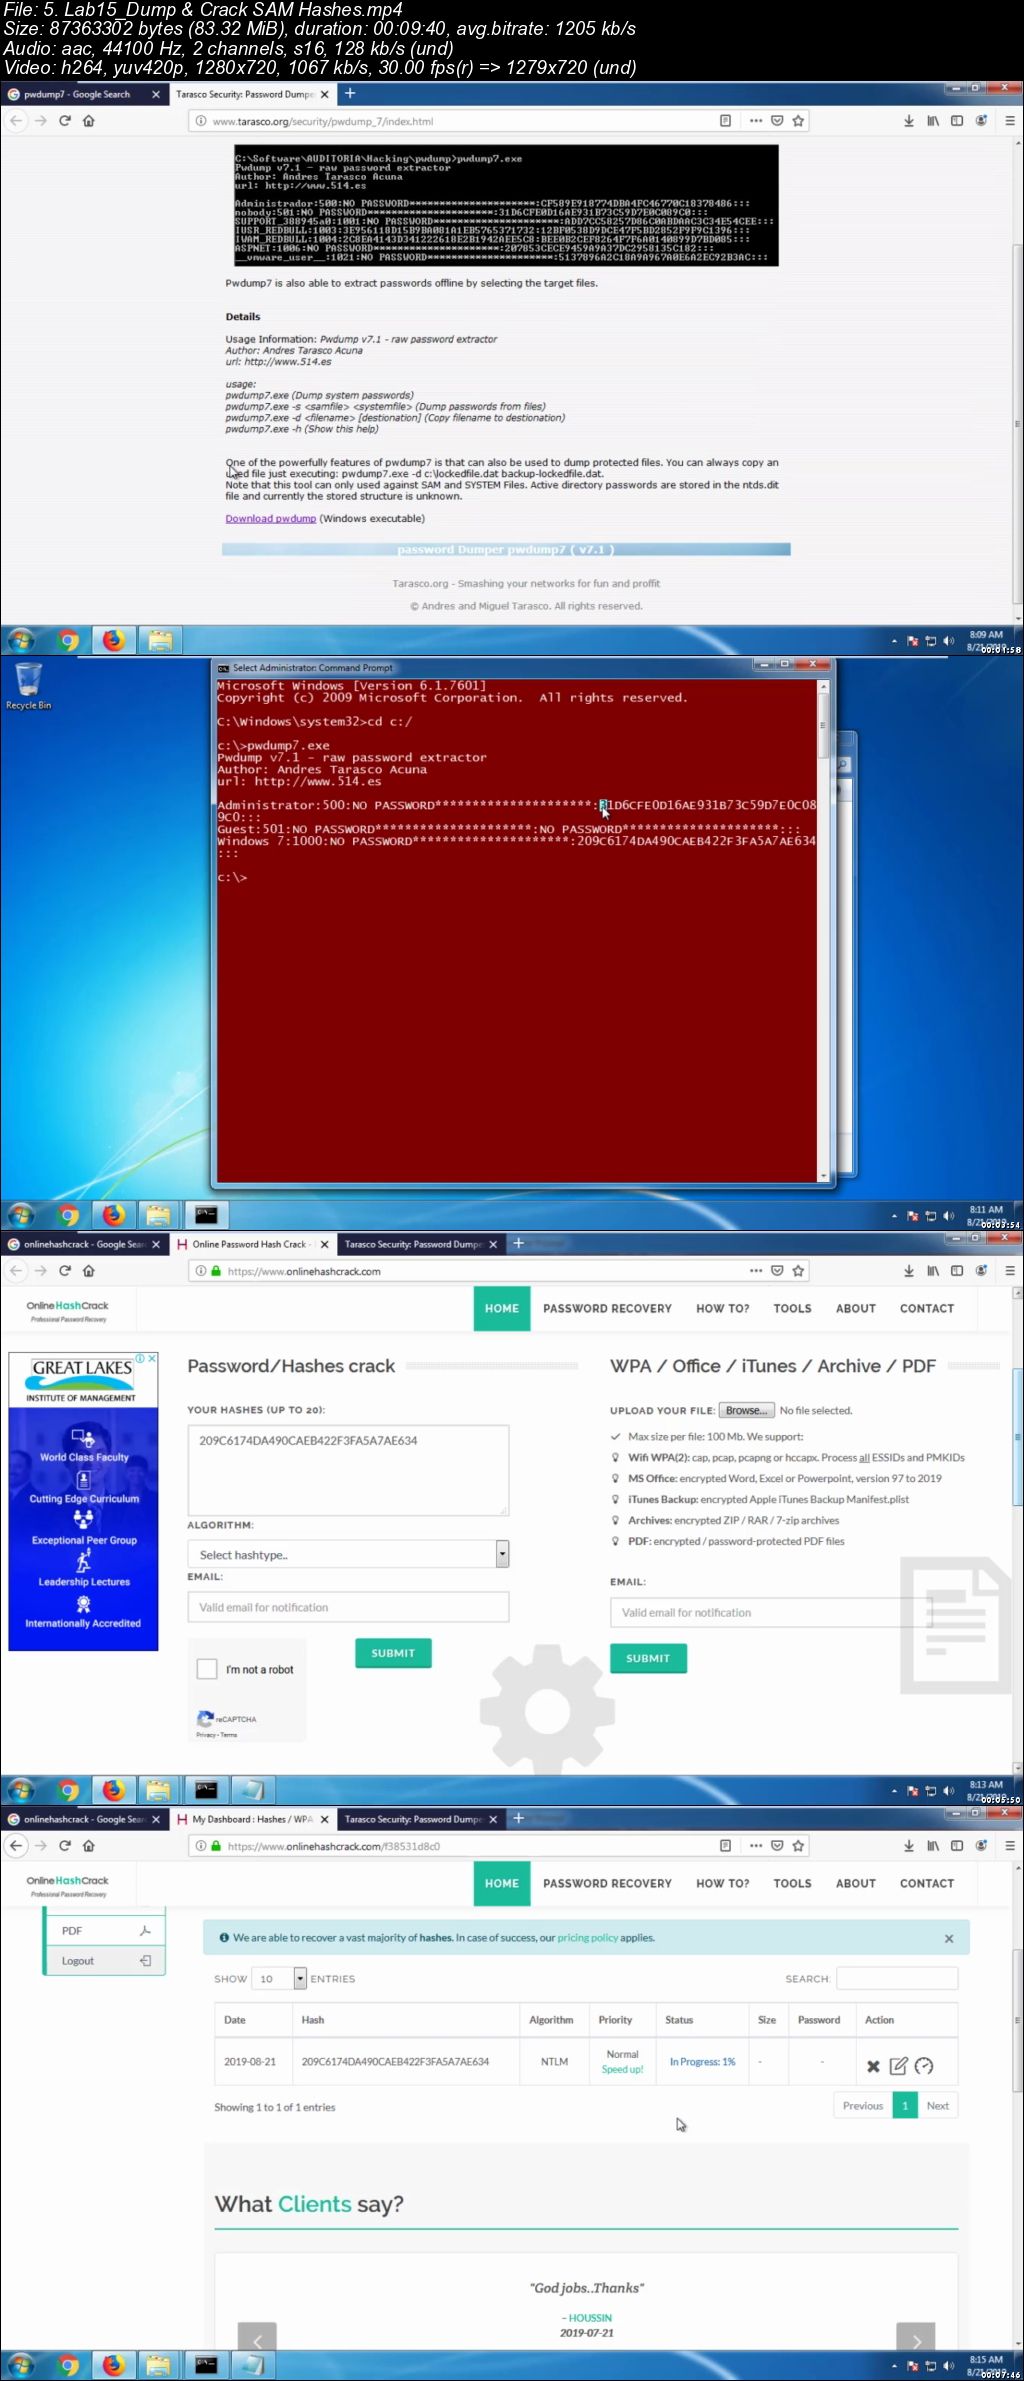Toggle reader view on the tarasco.org page
The height and width of the screenshot is (2381, 1024).
(x=725, y=121)
